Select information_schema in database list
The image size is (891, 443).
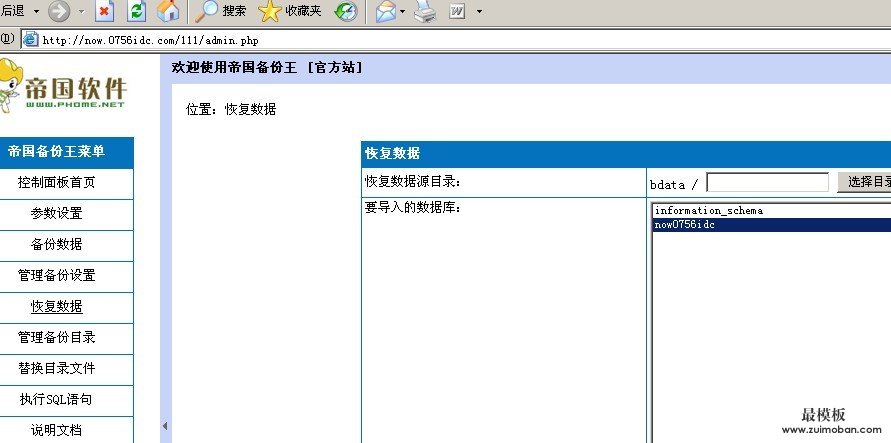(772, 211)
